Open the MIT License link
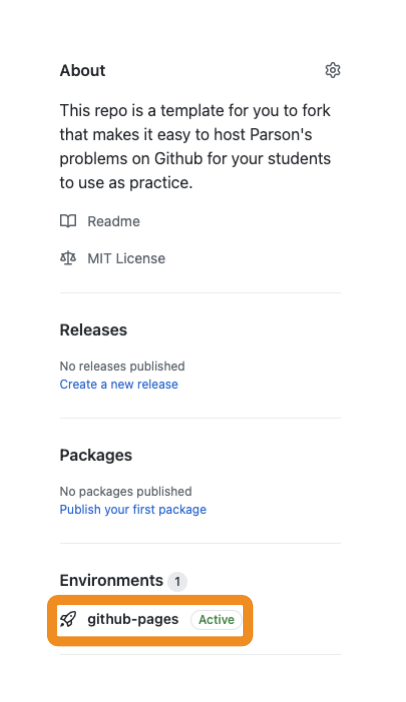The width and height of the screenshot is (406, 702). point(126,258)
